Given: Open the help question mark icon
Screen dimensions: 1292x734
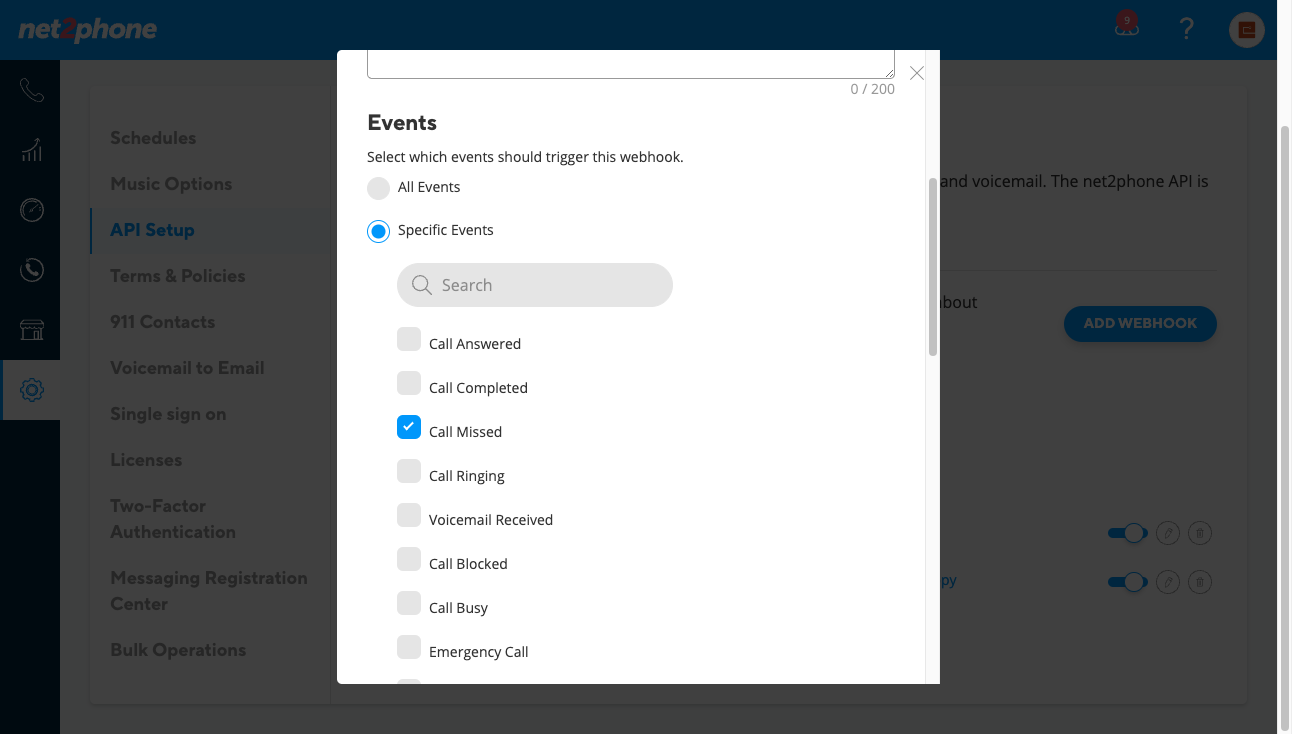Looking at the screenshot, I should (1186, 28).
